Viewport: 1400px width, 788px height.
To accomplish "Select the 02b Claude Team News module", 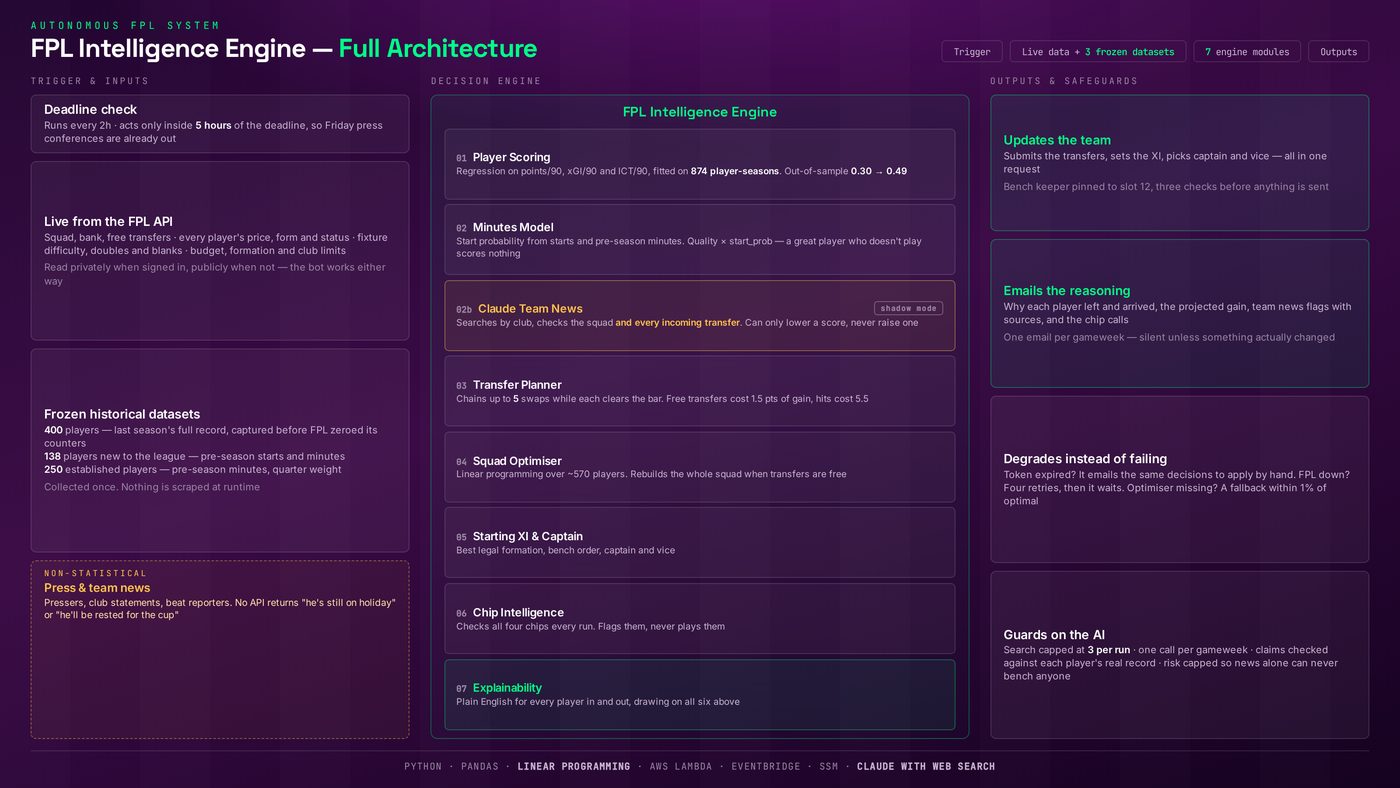I will click(700, 316).
